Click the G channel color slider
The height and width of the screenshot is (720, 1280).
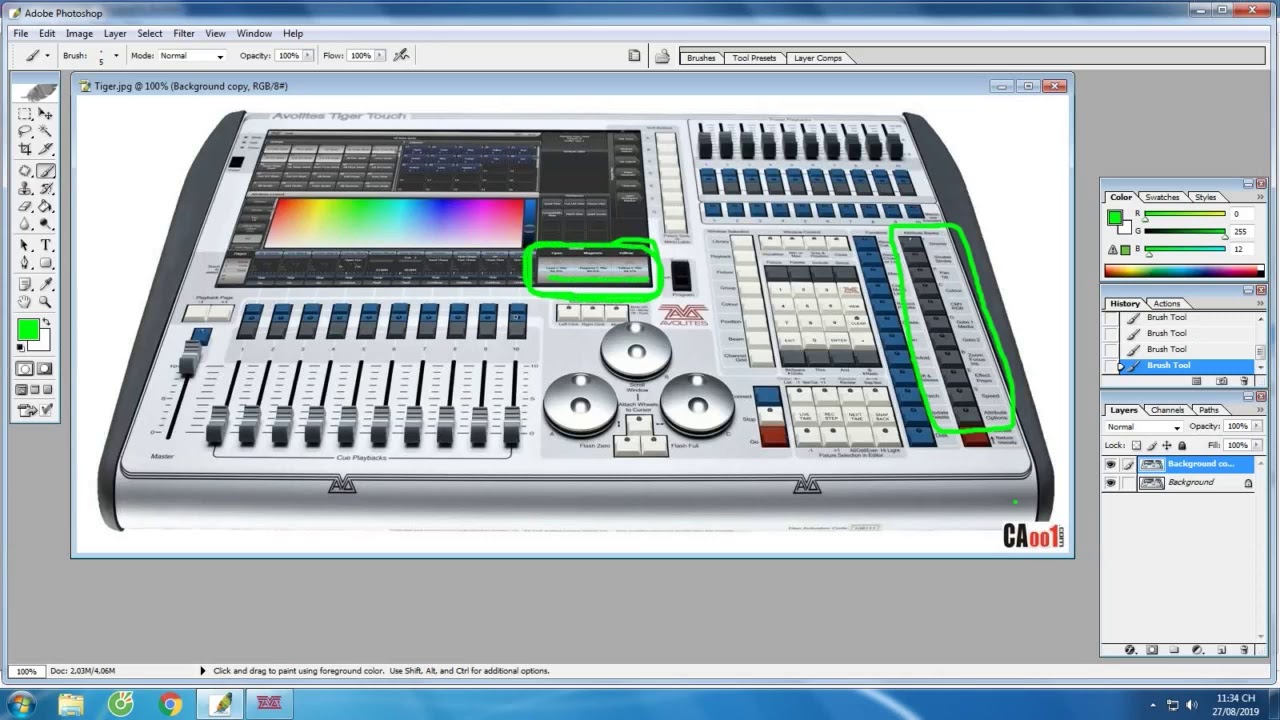click(x=1186, y=232)
